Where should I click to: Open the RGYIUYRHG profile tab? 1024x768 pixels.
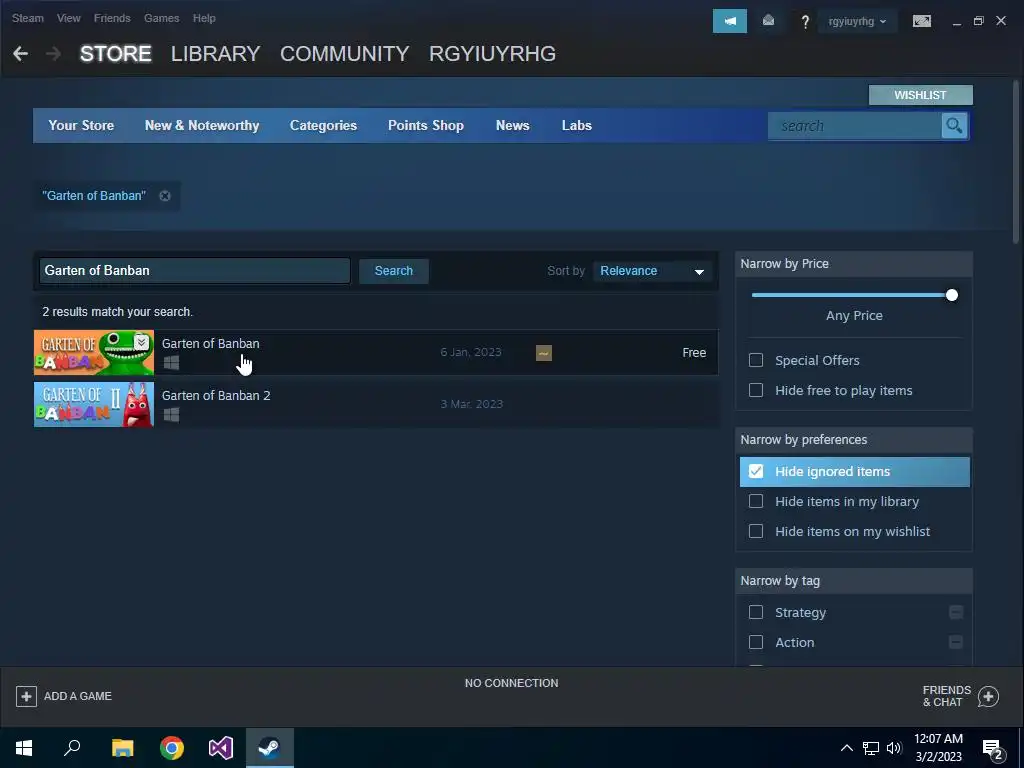[492, 54]
